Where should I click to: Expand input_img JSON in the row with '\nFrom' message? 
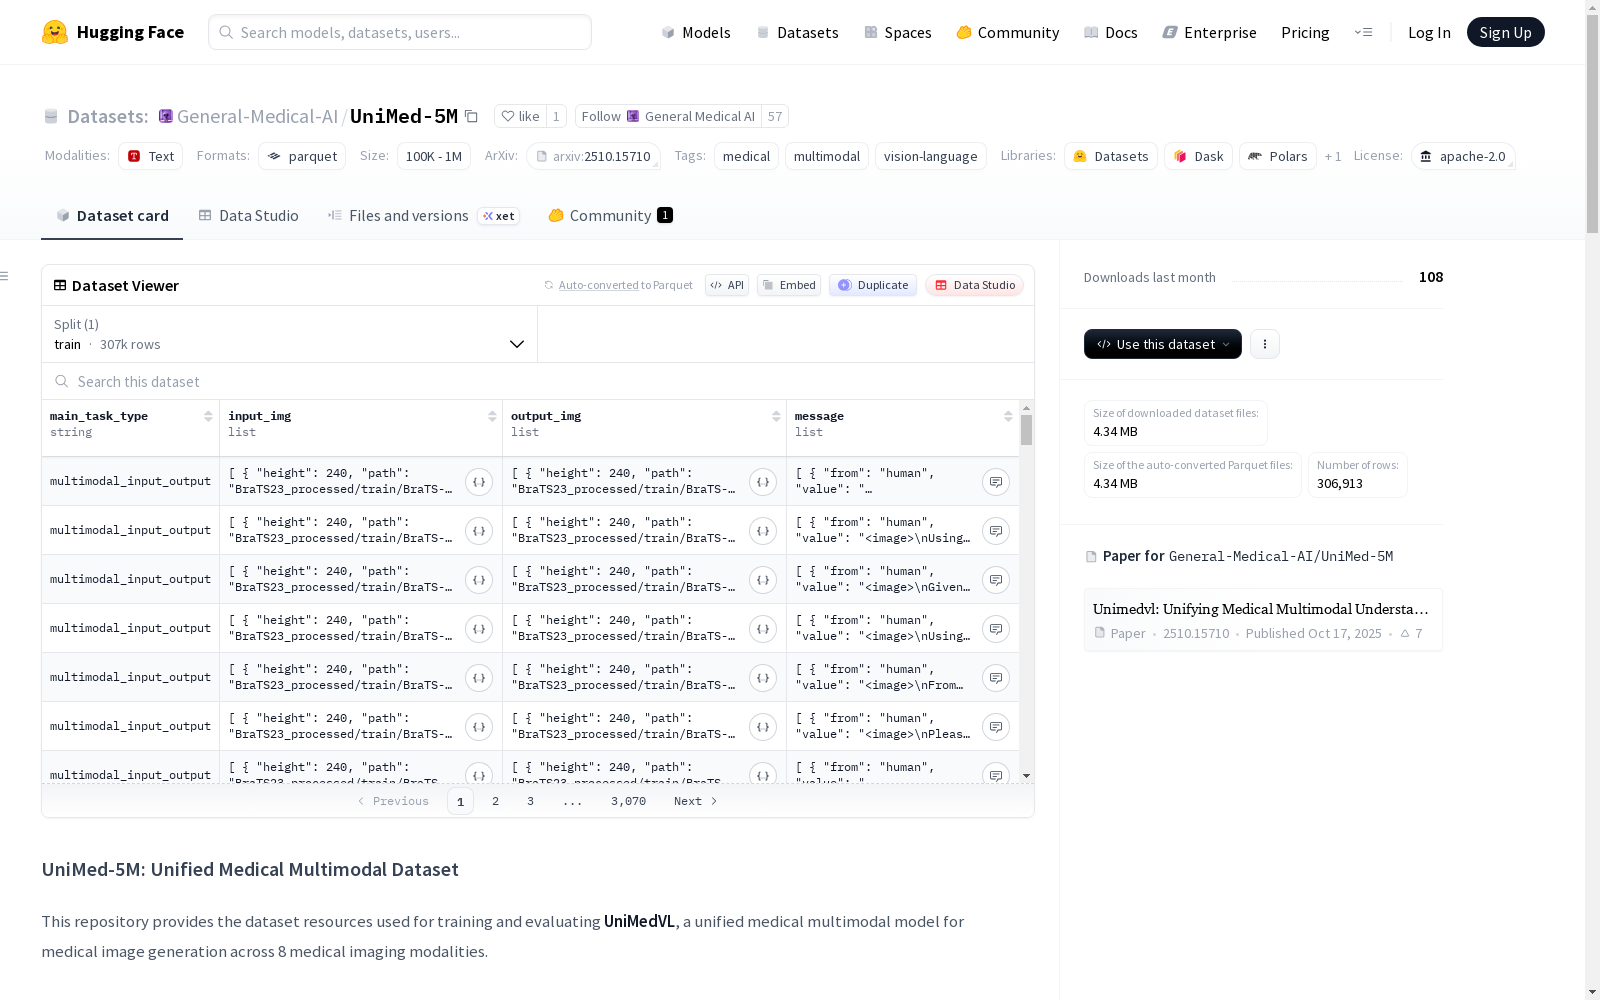coord(479,678)
